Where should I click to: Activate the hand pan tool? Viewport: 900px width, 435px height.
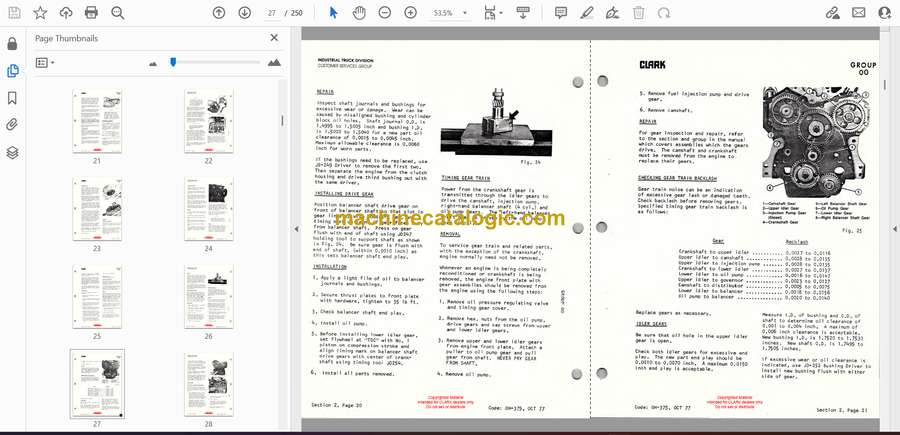pos(359,13)
